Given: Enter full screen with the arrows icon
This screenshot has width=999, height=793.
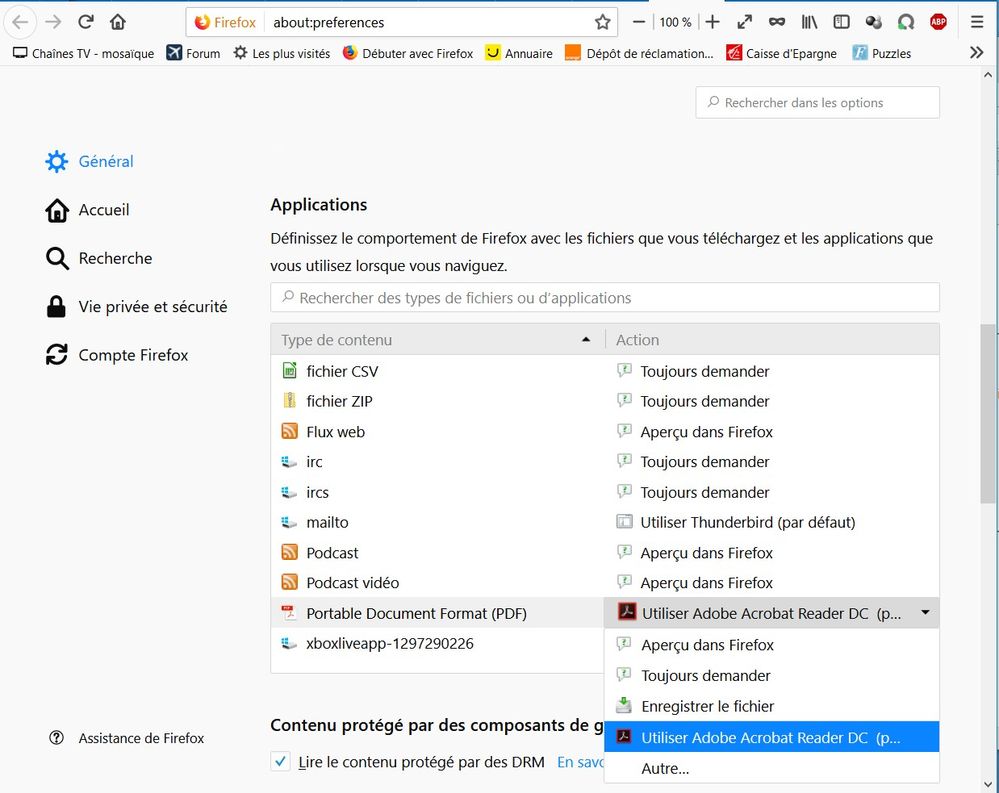Looking at the screenshot, I should pyautogui.click(x=744, y=22).
